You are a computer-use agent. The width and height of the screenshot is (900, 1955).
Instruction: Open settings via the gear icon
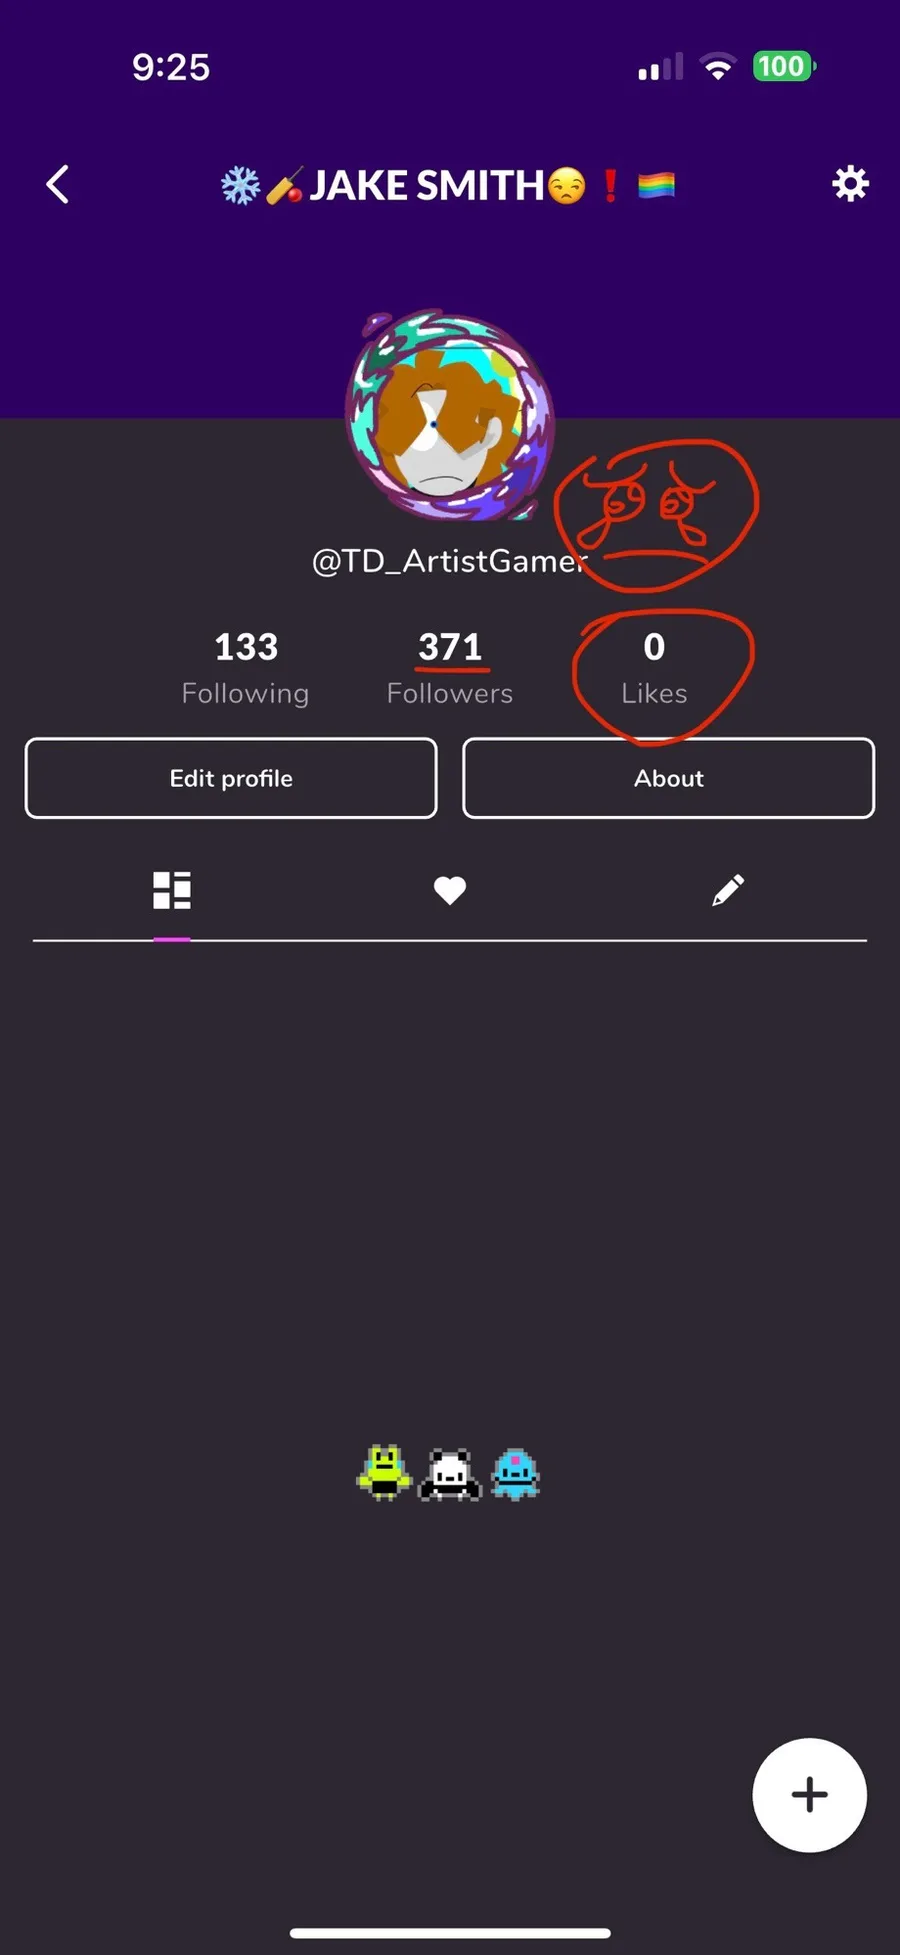point(850,184)
